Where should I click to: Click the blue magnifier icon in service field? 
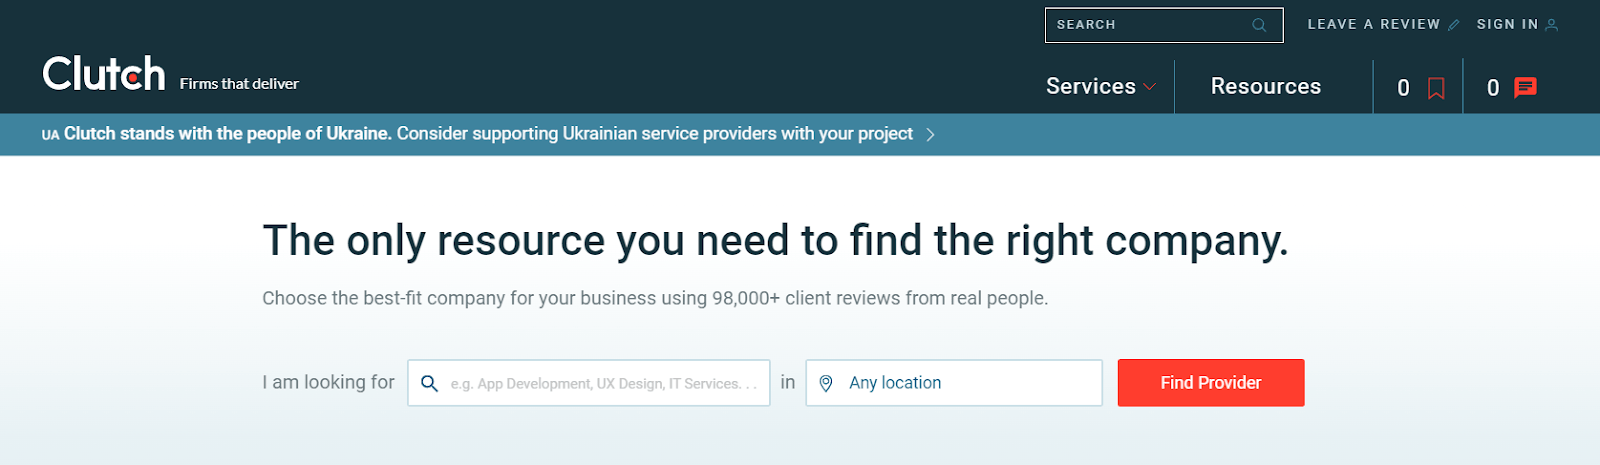[429, 383]
